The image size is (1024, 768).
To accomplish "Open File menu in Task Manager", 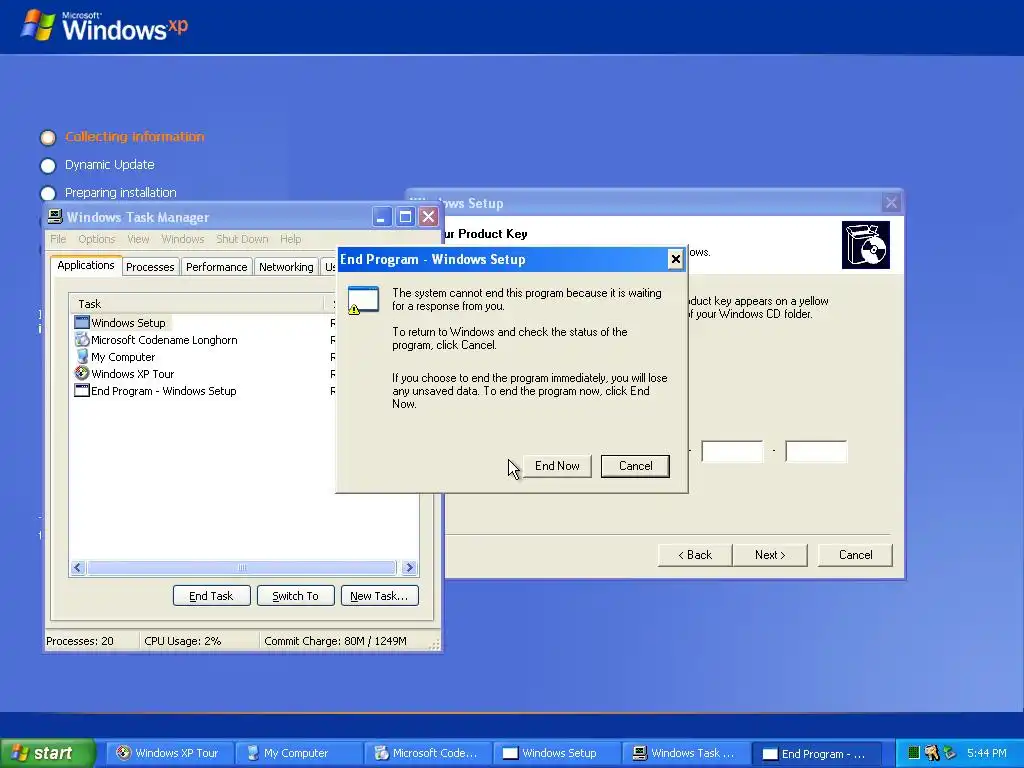I will click(x=58, y=239).
